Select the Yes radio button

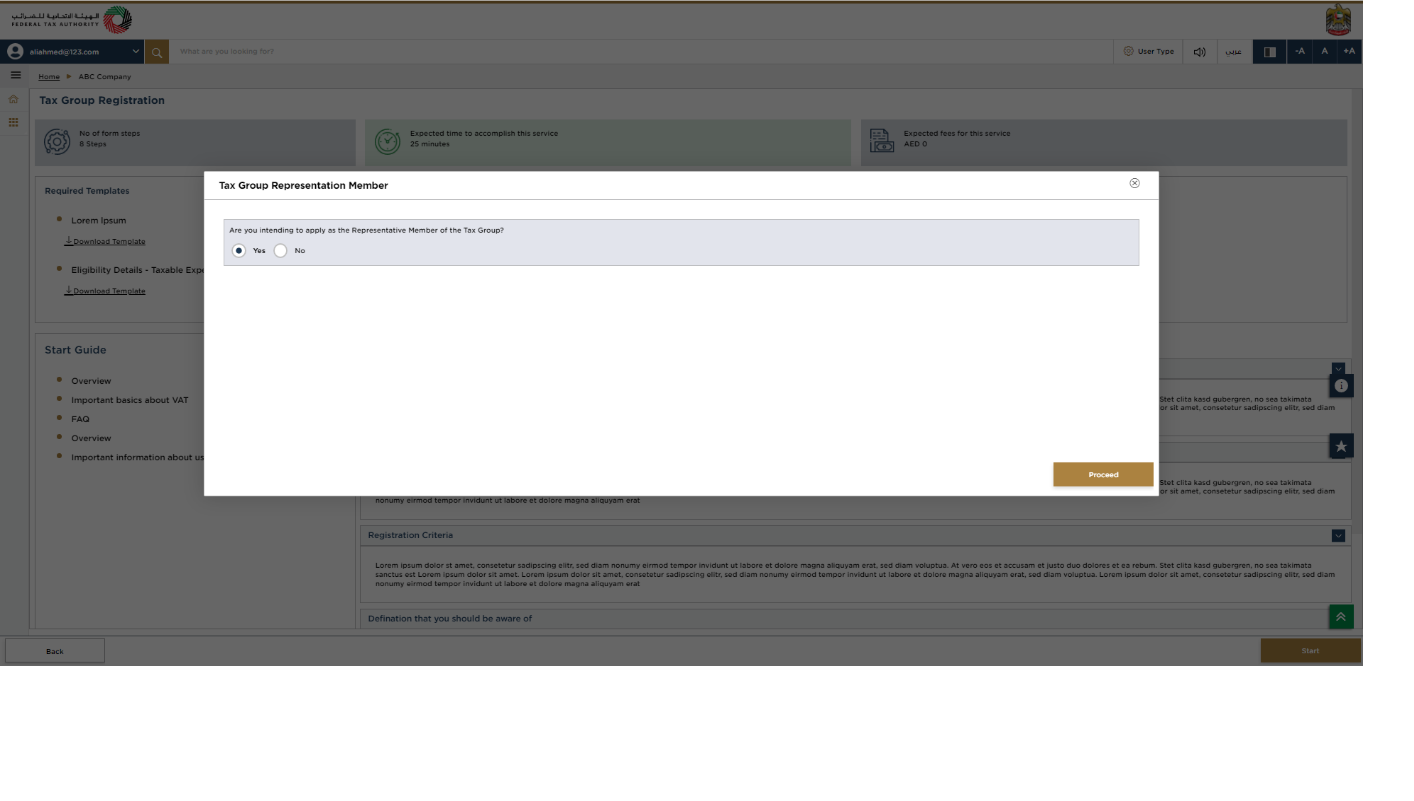pos(238,251)
